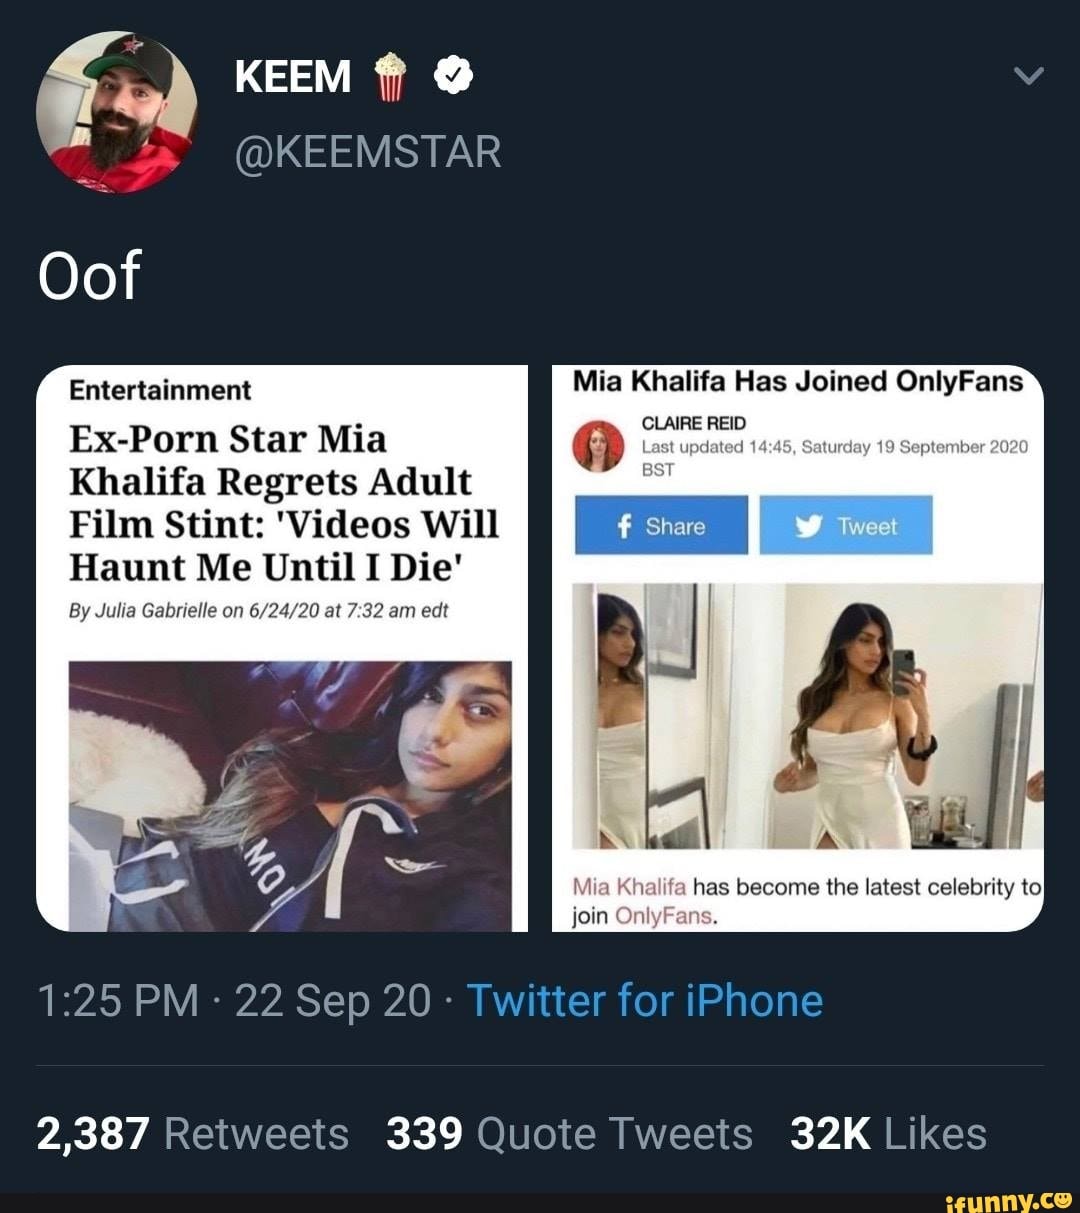Image resolution: width=1080 pixels, height=1213 pixels.
Task: Open Claire Reid author avatar
Action: point(599,446)
